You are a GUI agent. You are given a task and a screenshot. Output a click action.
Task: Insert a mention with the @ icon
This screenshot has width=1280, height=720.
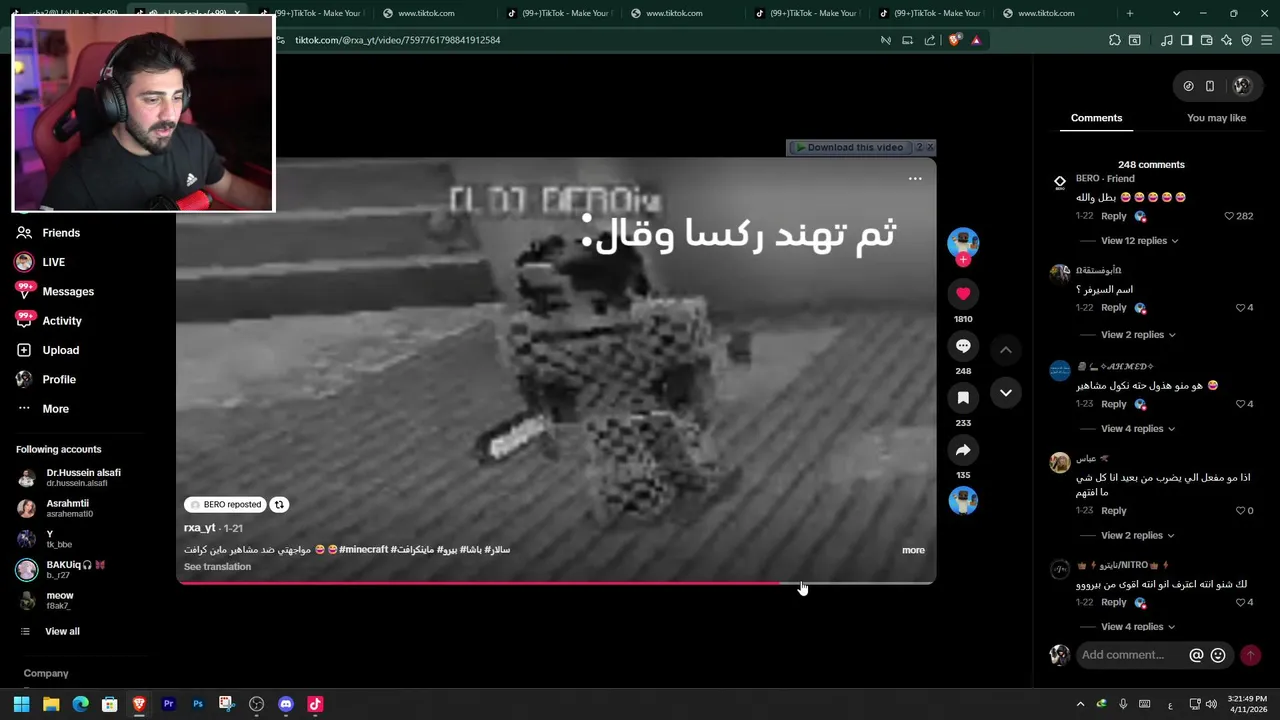pos(1196,655)
